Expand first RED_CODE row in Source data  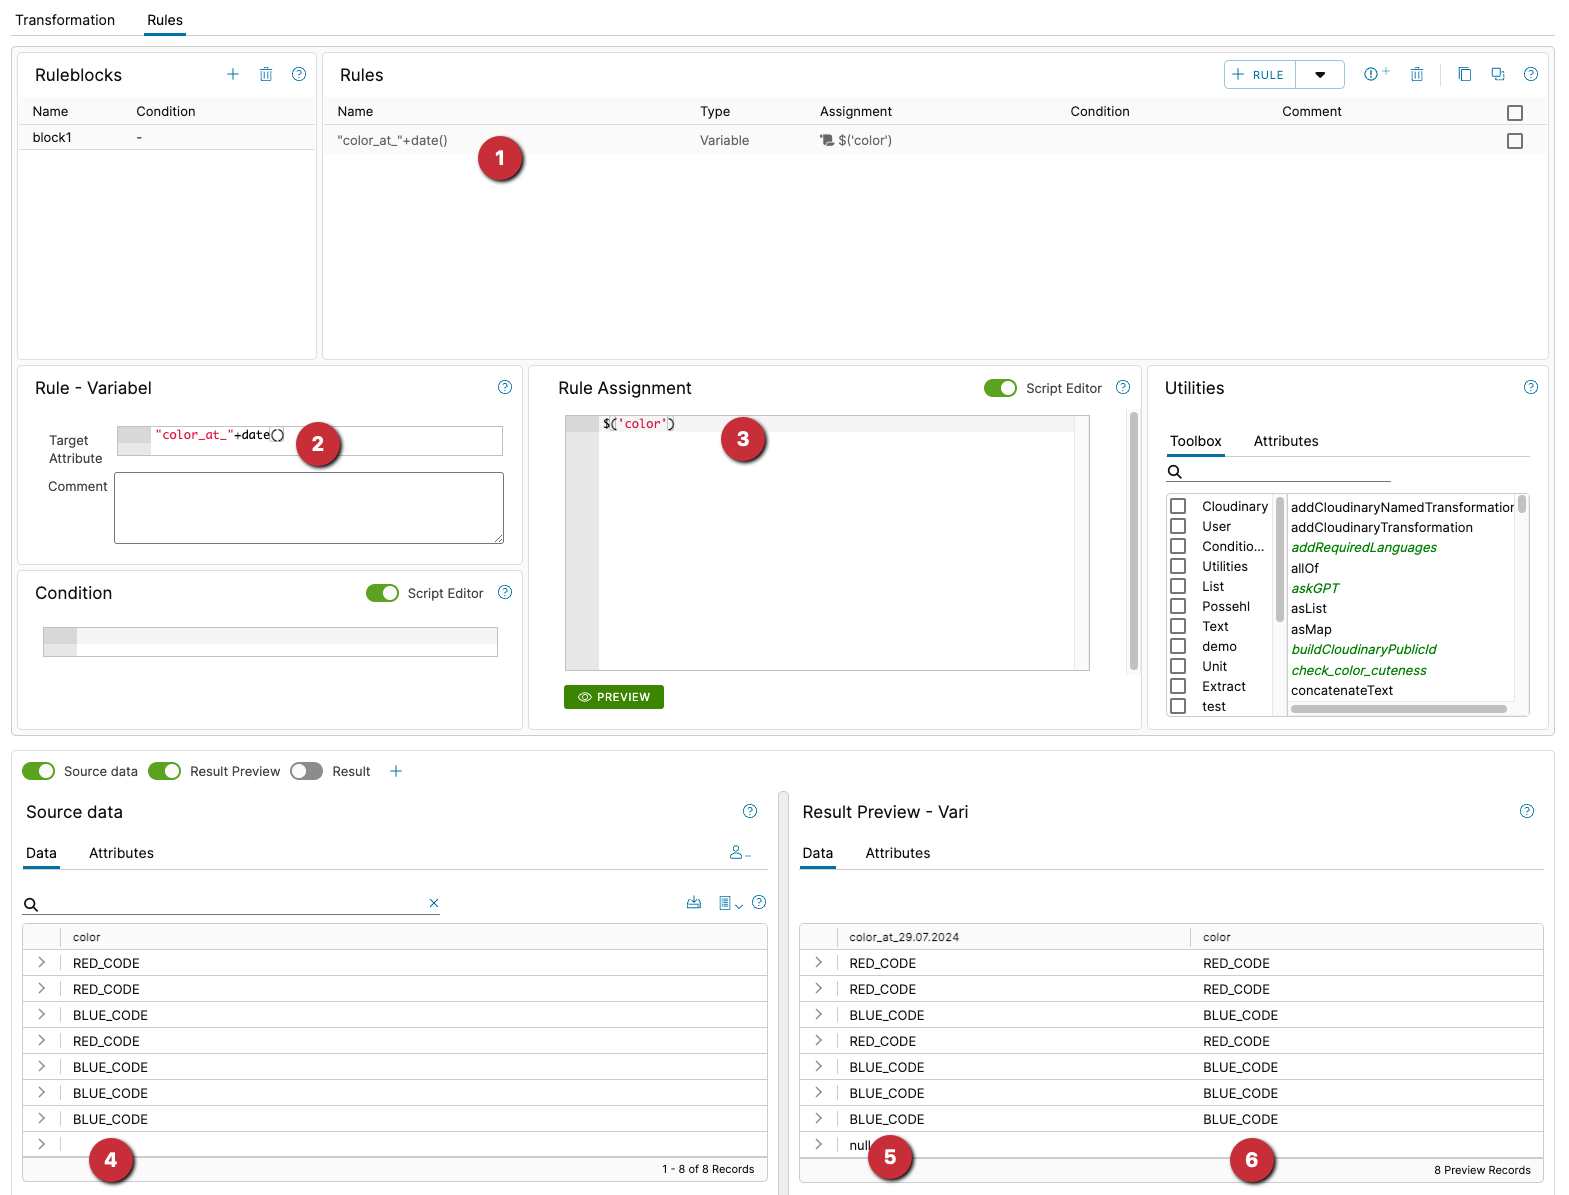tap(42, 963)
